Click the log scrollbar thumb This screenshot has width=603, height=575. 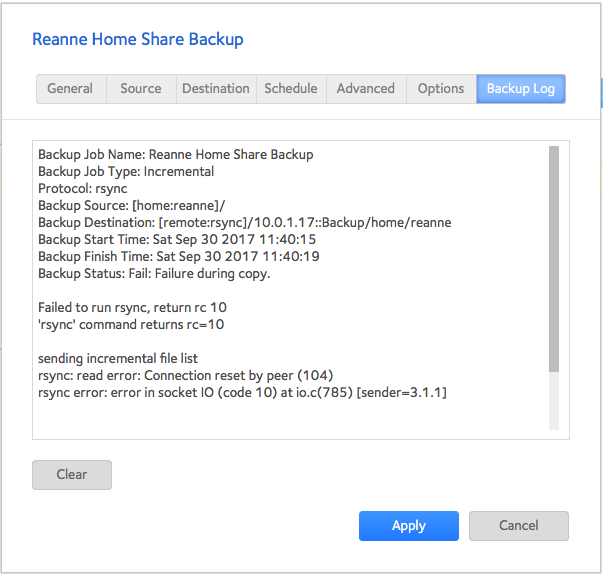(x=554, y=258)
